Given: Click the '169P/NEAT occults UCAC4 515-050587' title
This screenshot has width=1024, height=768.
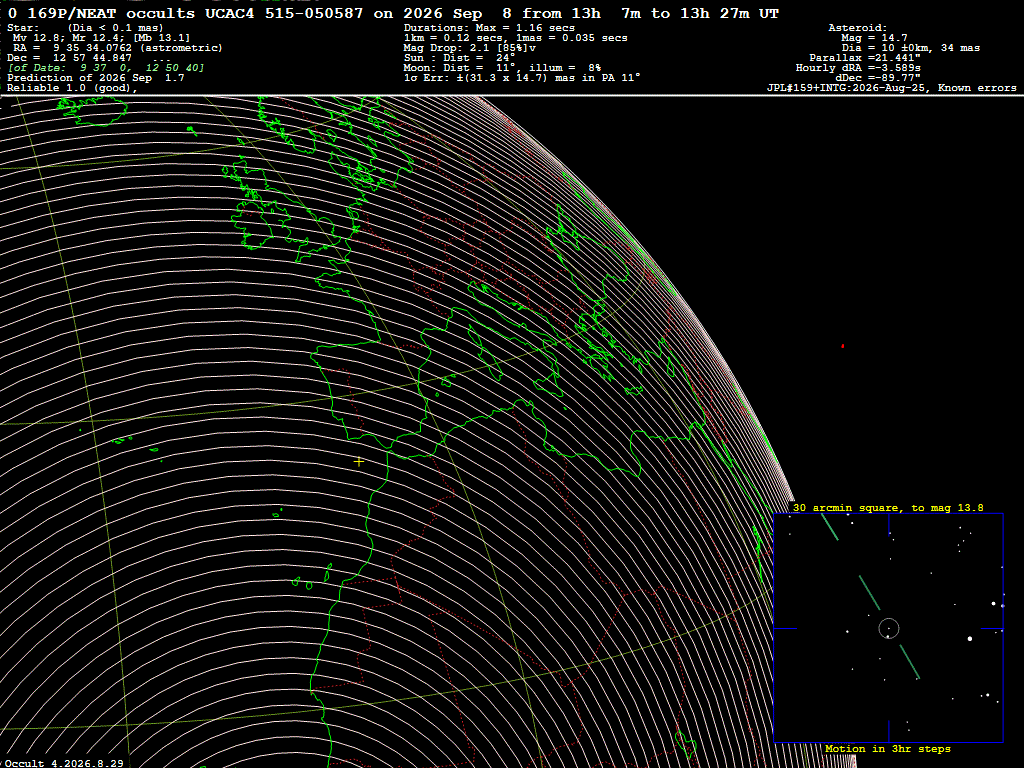Looking at the screenshot, I should [x=195, y=14].
